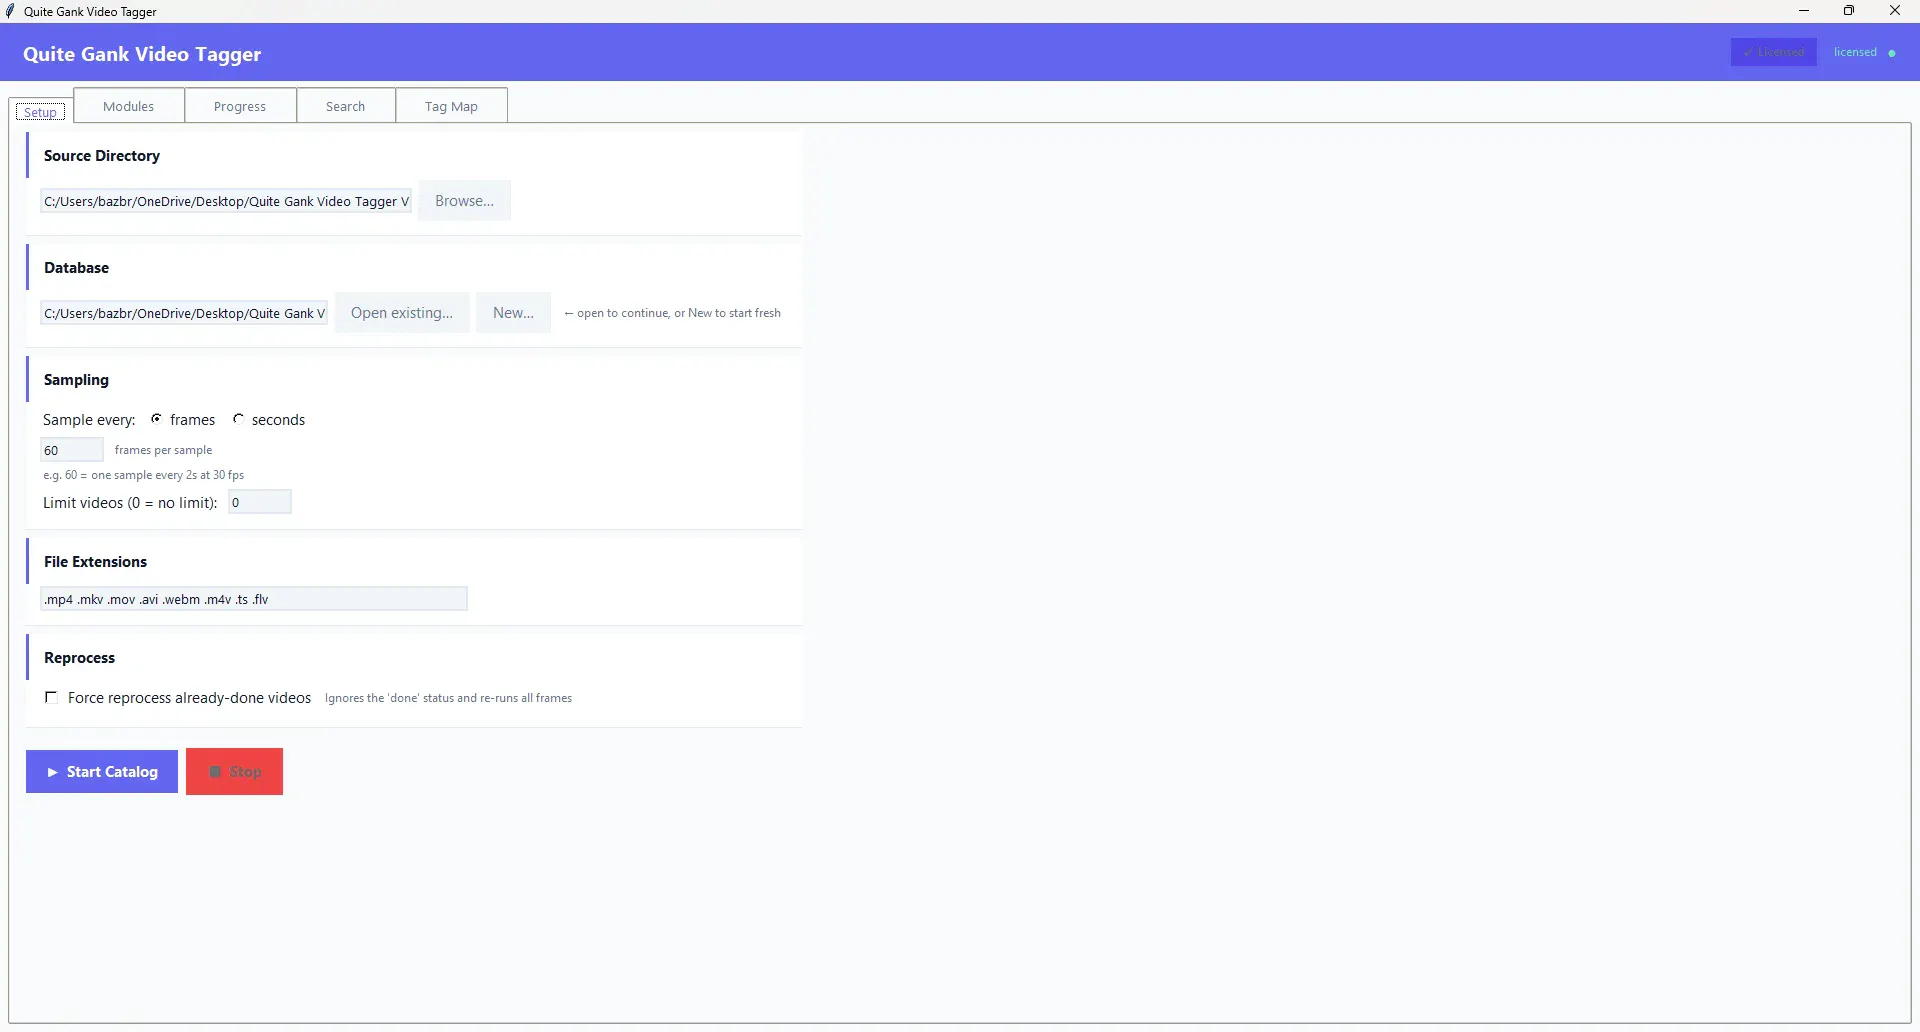This screenshot has height=1032, width=1920.
Task: Click the 'Quite Gank Video Tagger' header title
Action: (x=142, y=54)
